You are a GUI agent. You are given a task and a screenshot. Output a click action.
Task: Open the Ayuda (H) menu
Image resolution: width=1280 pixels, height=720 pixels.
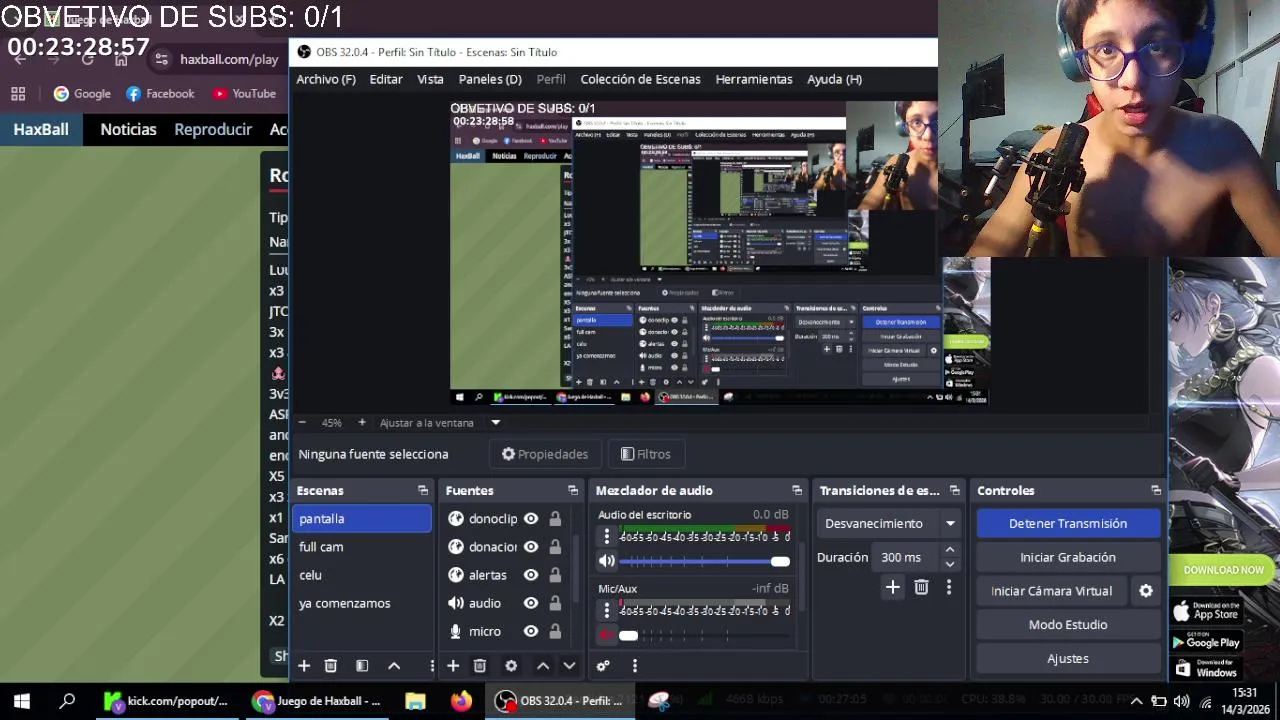coord(834,79)
